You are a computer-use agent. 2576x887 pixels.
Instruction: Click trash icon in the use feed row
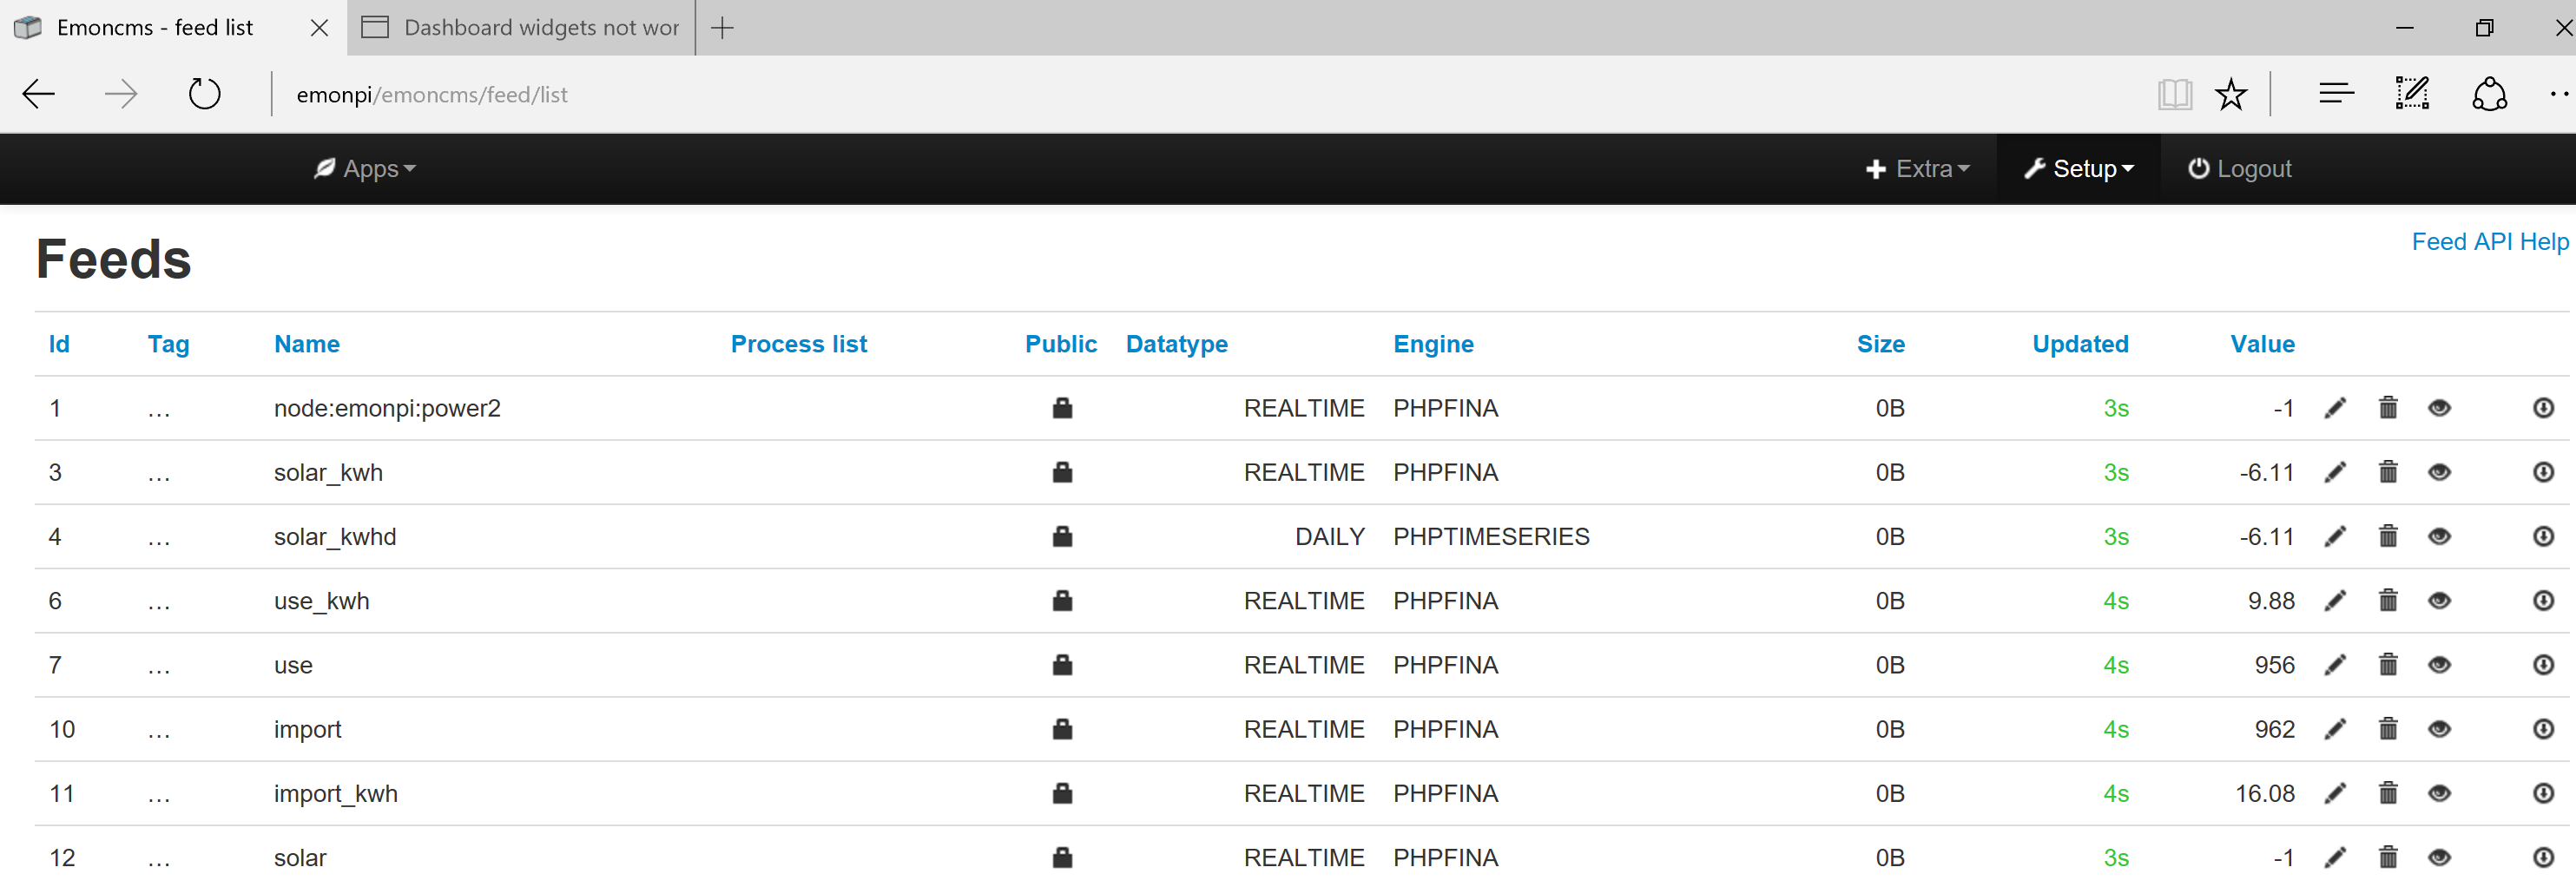[x=2388, y=665]
